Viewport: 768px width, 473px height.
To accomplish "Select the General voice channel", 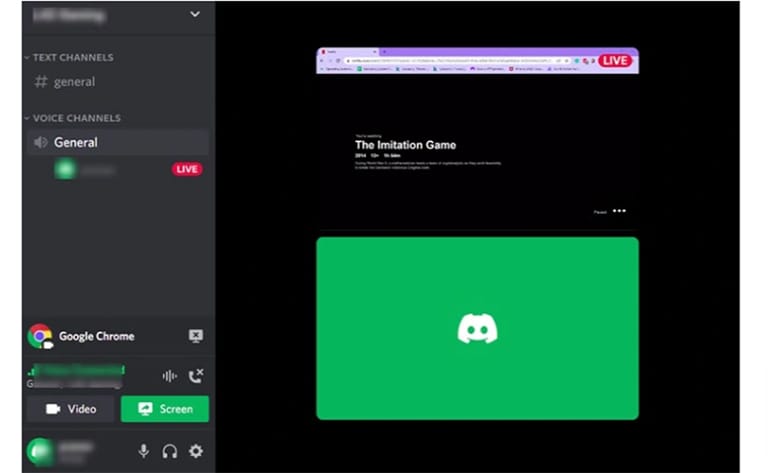I will (x=118, y=142).
